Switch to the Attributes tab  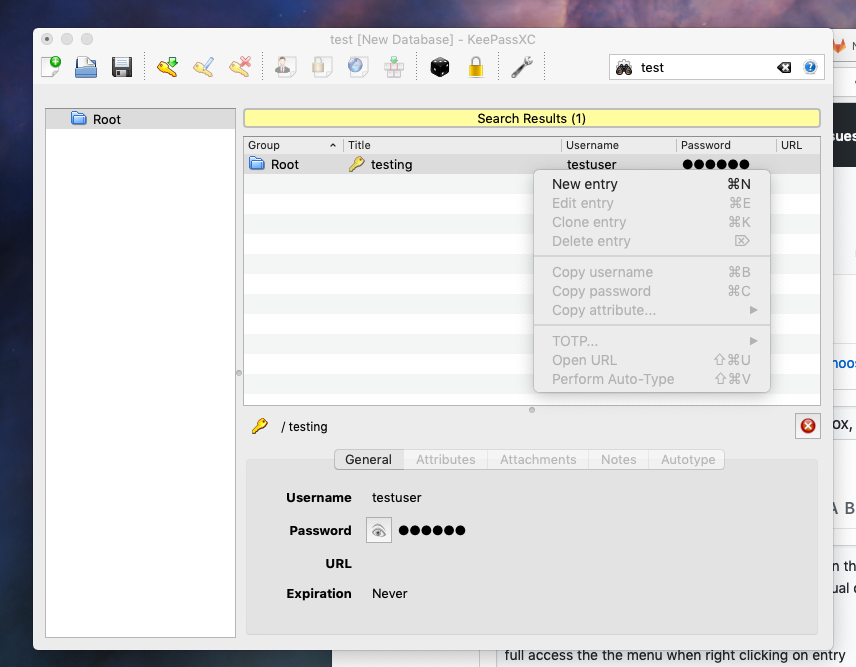point(445,459)
